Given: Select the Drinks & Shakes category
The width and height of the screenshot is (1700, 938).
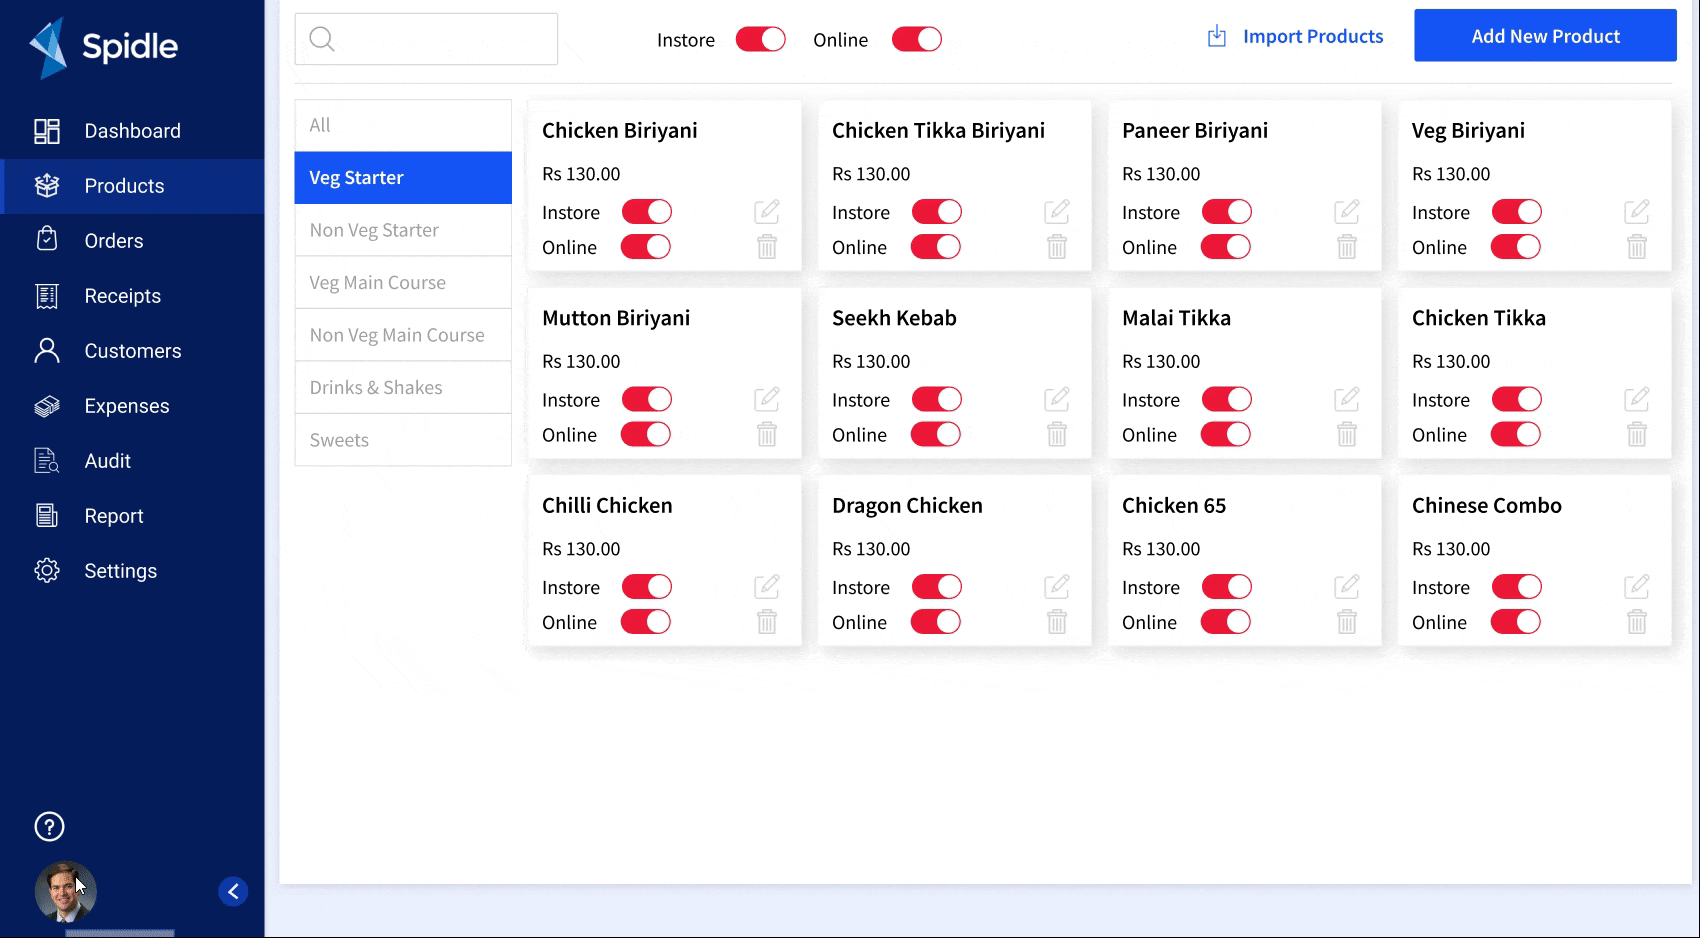Looking at the screenshot, I should pos(403,387).
